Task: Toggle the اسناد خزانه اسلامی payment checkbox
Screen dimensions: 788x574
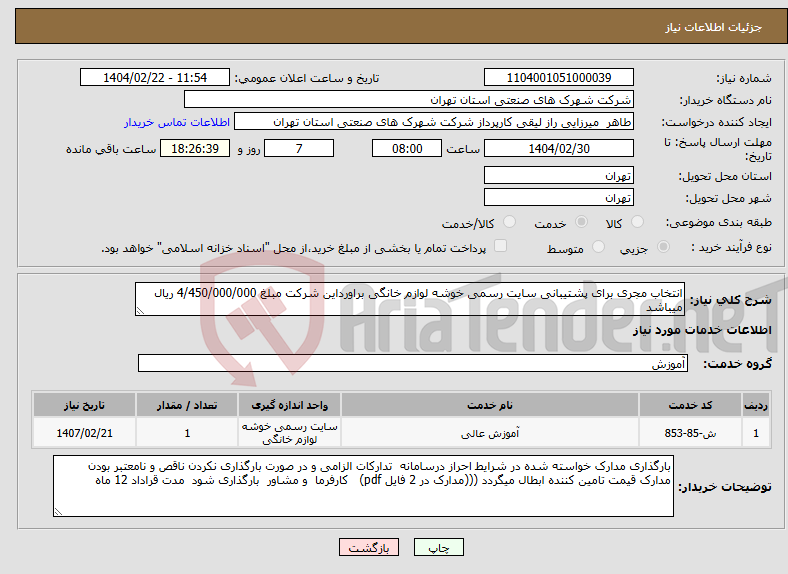Action: [501, 246]
